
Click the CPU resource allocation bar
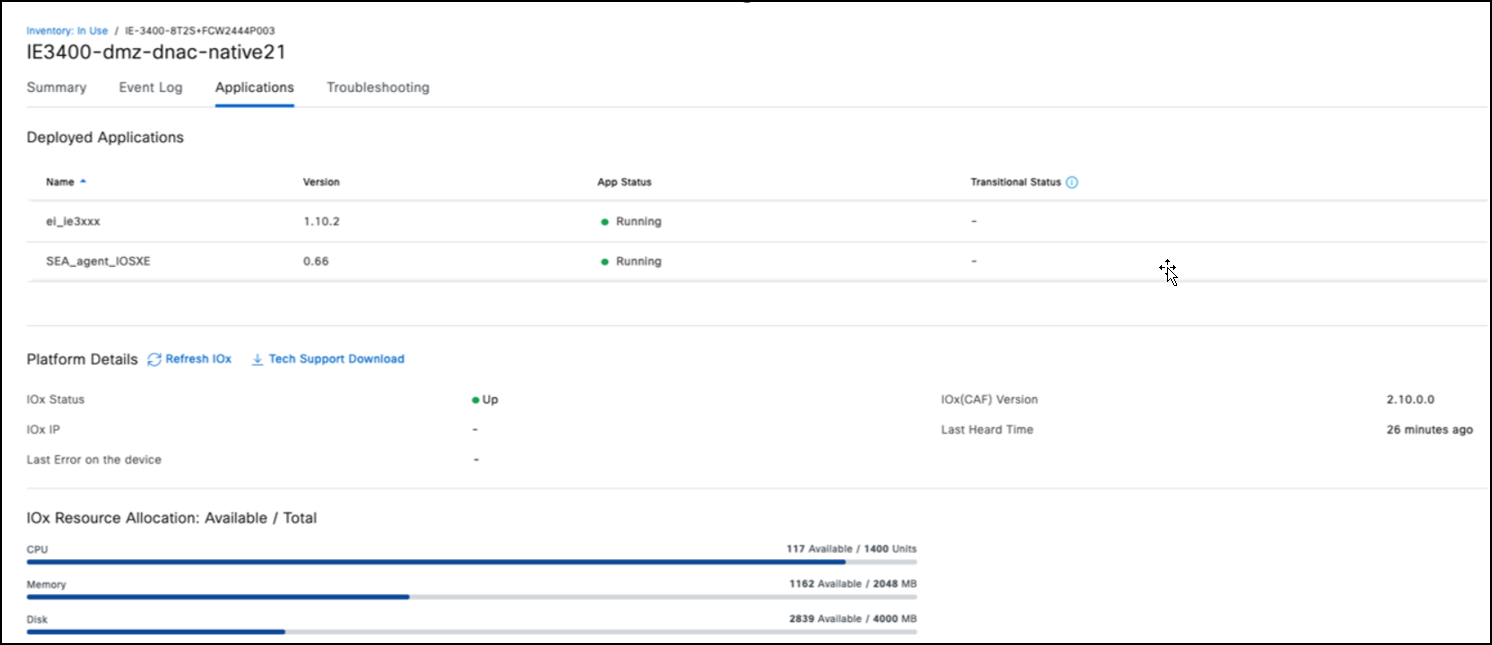click(x=472, y=562)
